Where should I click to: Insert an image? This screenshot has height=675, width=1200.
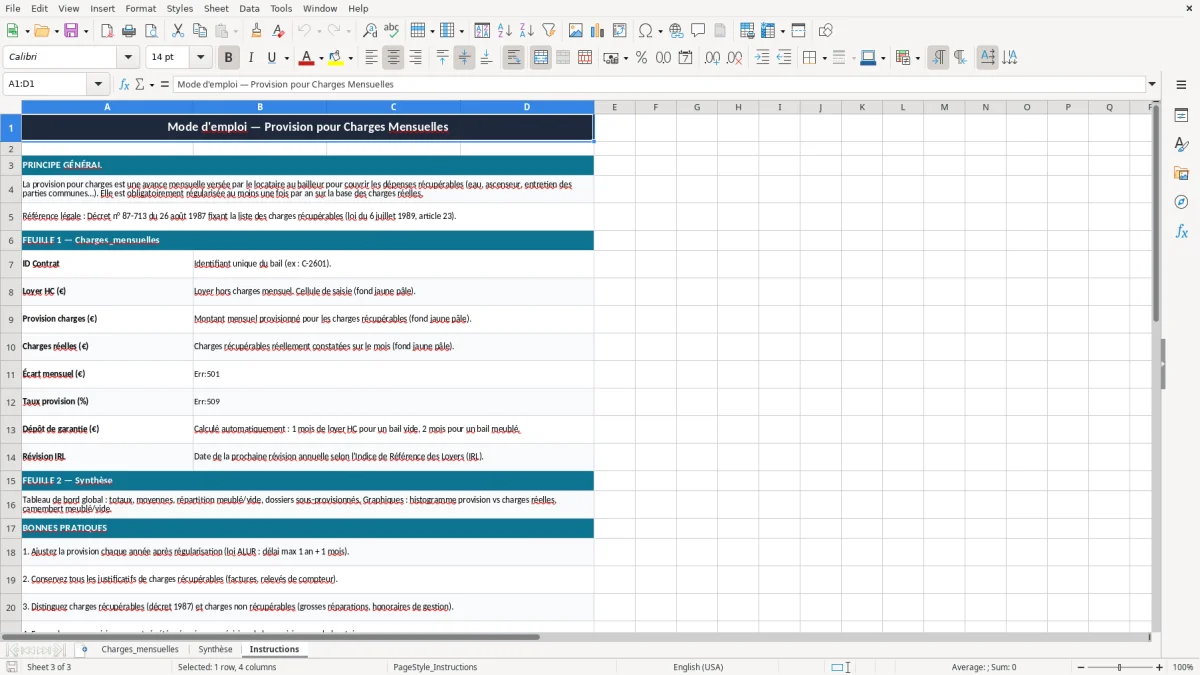[x=576, y=31]
